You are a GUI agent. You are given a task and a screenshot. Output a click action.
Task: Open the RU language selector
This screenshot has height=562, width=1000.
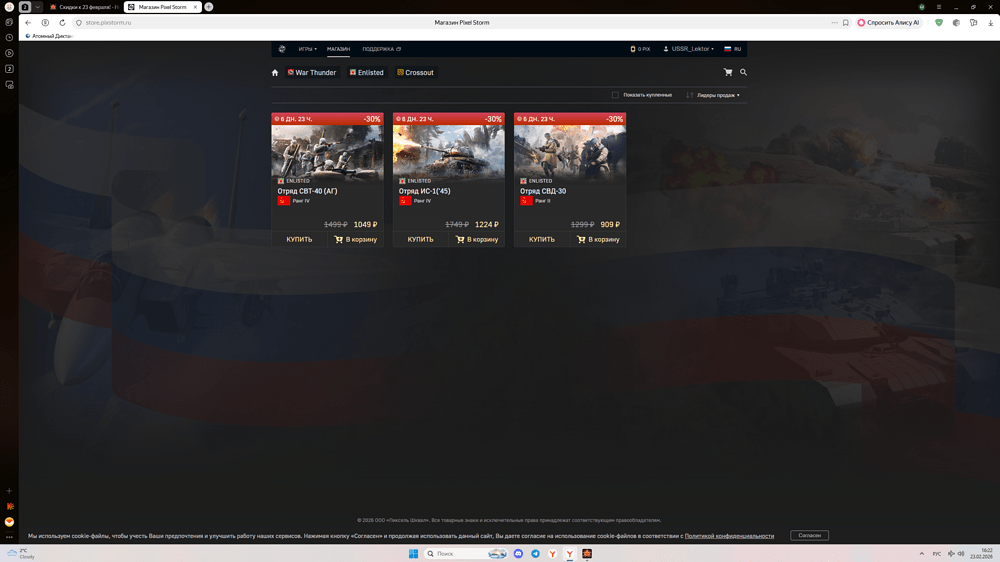point(733,49)
